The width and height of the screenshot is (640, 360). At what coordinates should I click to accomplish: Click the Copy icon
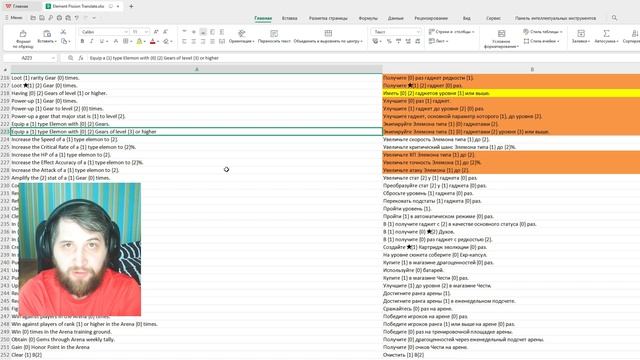point(64,41)
